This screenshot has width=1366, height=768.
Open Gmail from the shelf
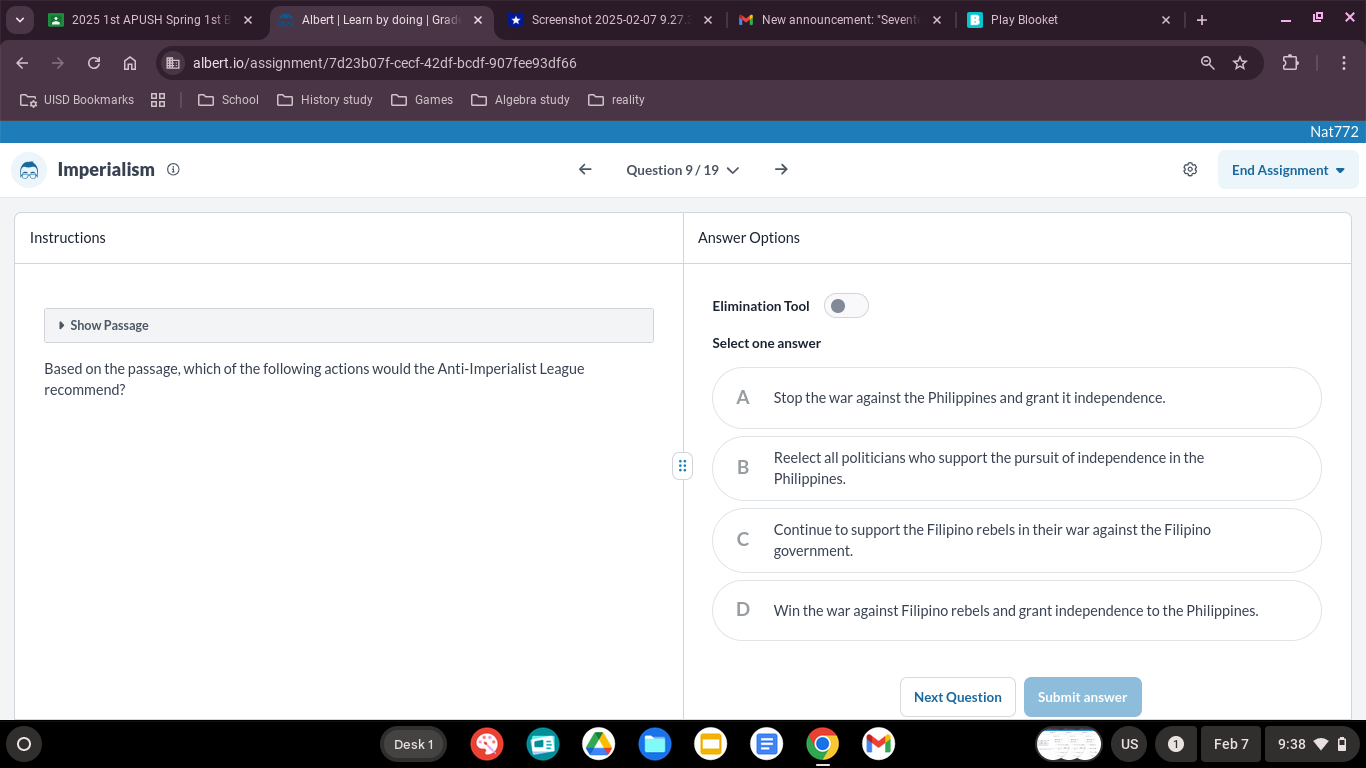coord(879,744)
